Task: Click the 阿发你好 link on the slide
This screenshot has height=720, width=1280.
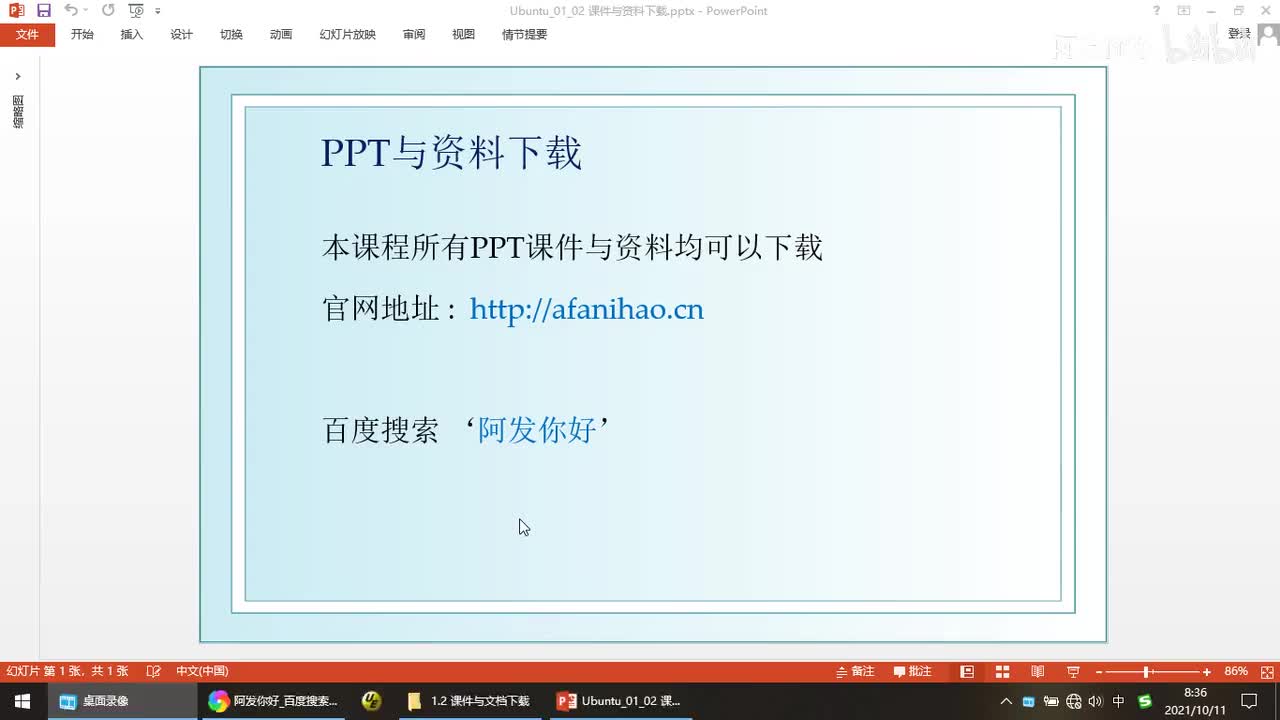Action: (x=537, y=430)
